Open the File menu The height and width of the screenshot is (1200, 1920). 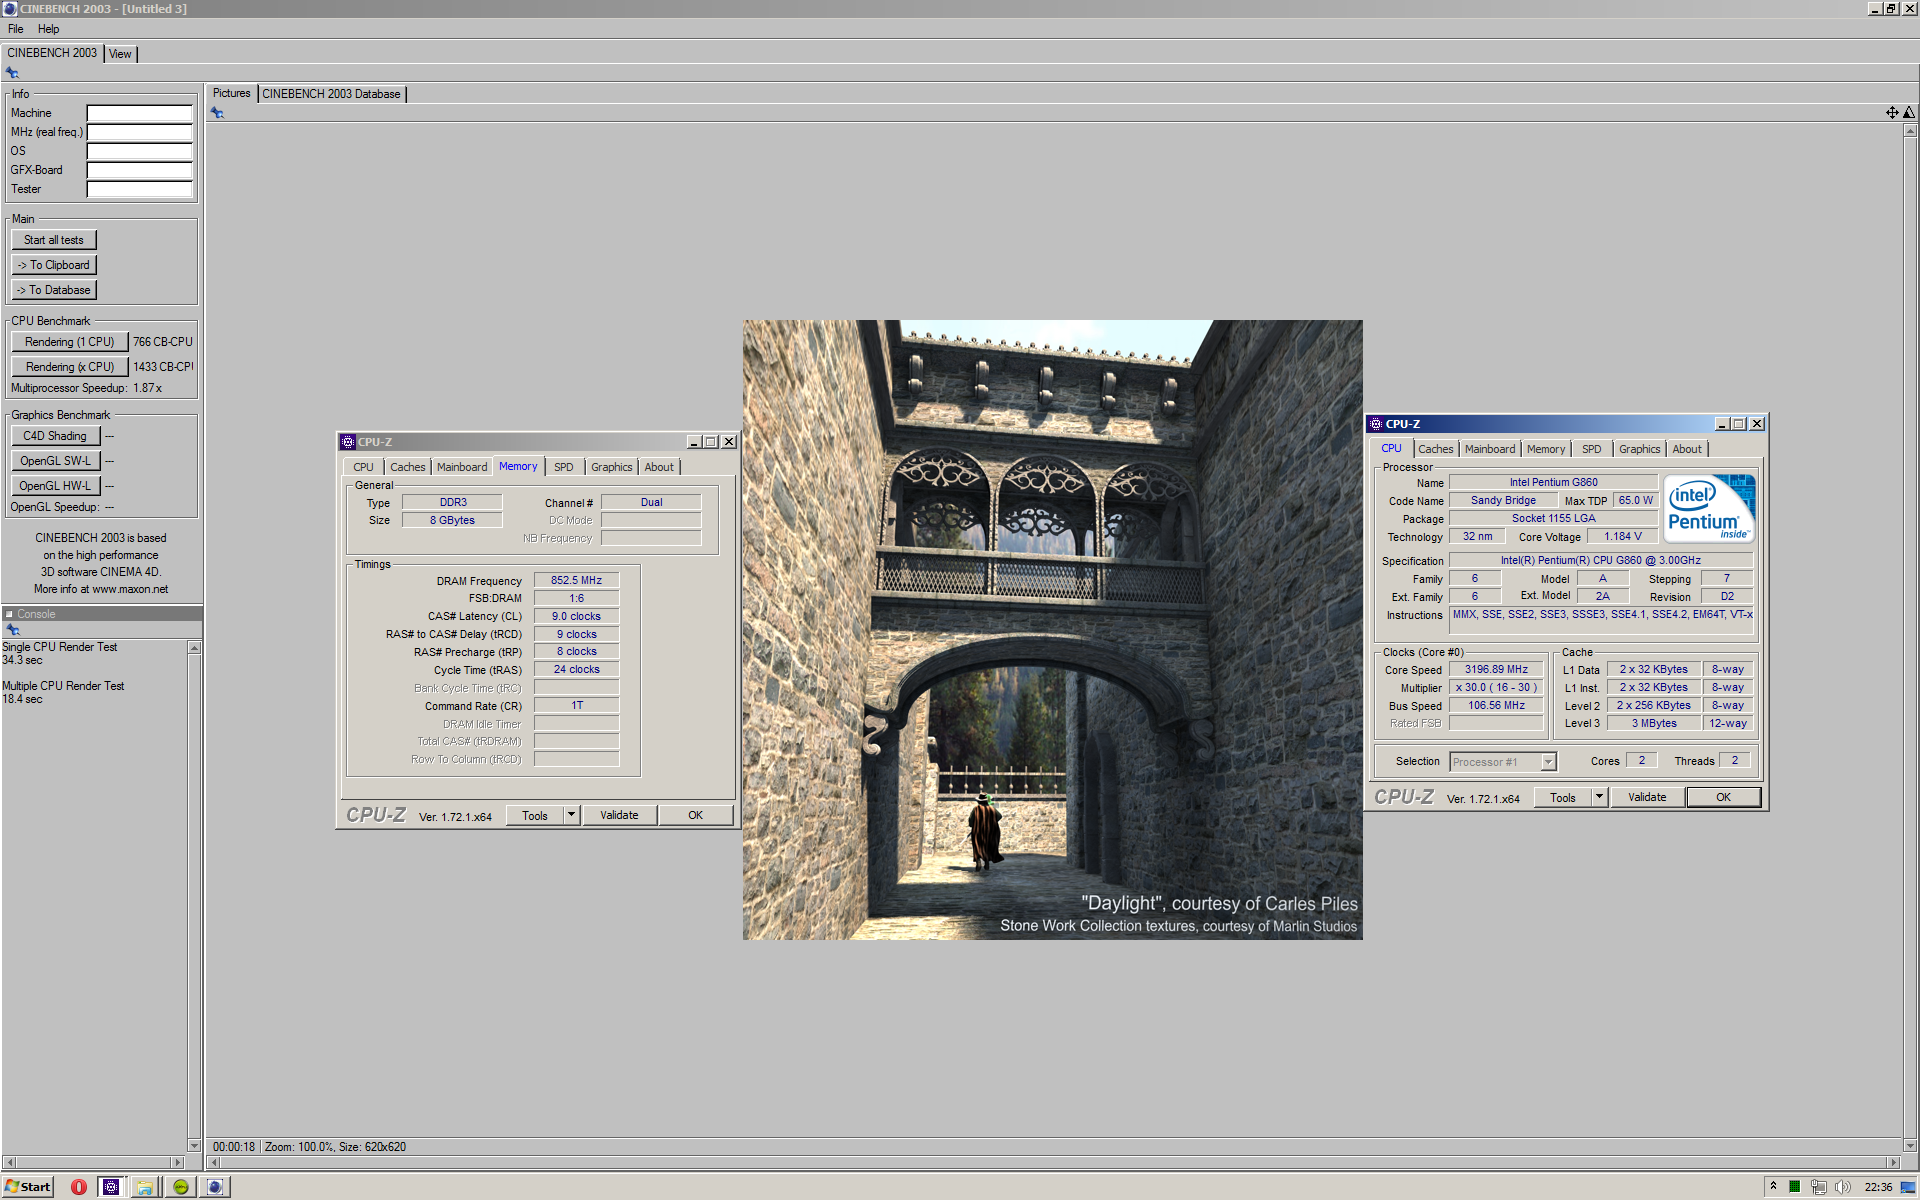coord(16,29)
